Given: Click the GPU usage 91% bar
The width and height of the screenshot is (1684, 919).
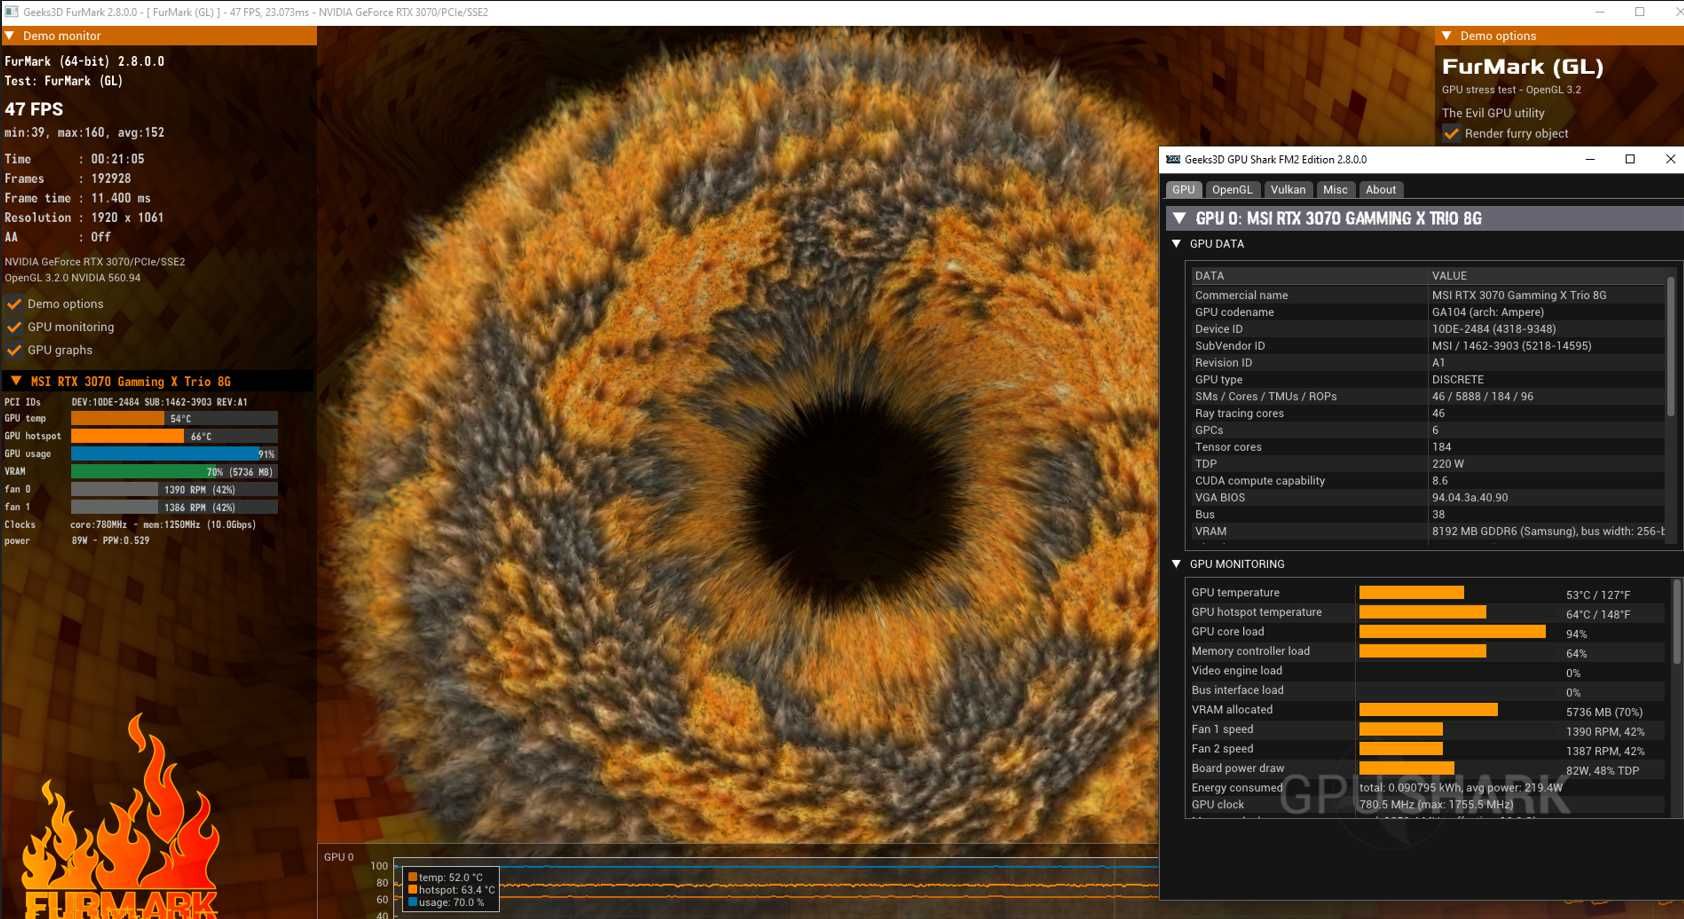Looking at the screenshot, I should (174, 454).
